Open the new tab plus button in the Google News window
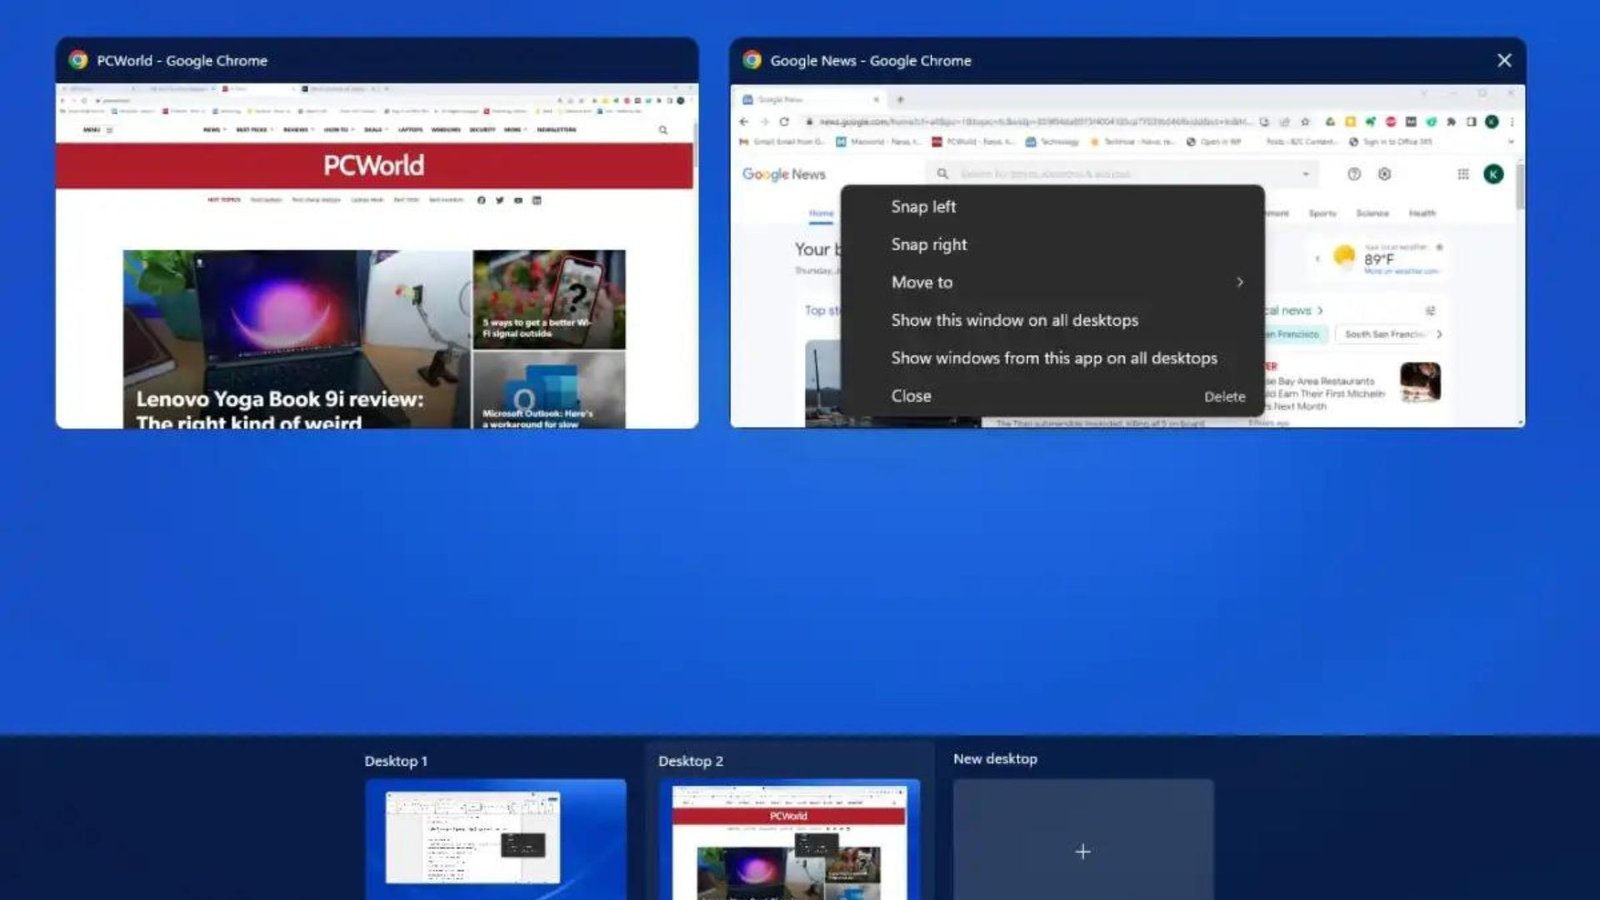 pyautogui.click(x=900, y=100)
